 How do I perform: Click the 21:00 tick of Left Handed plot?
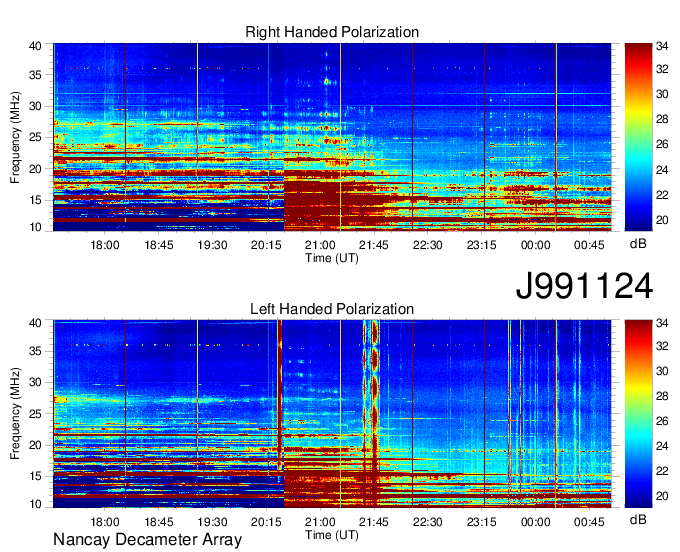[320, 522]
